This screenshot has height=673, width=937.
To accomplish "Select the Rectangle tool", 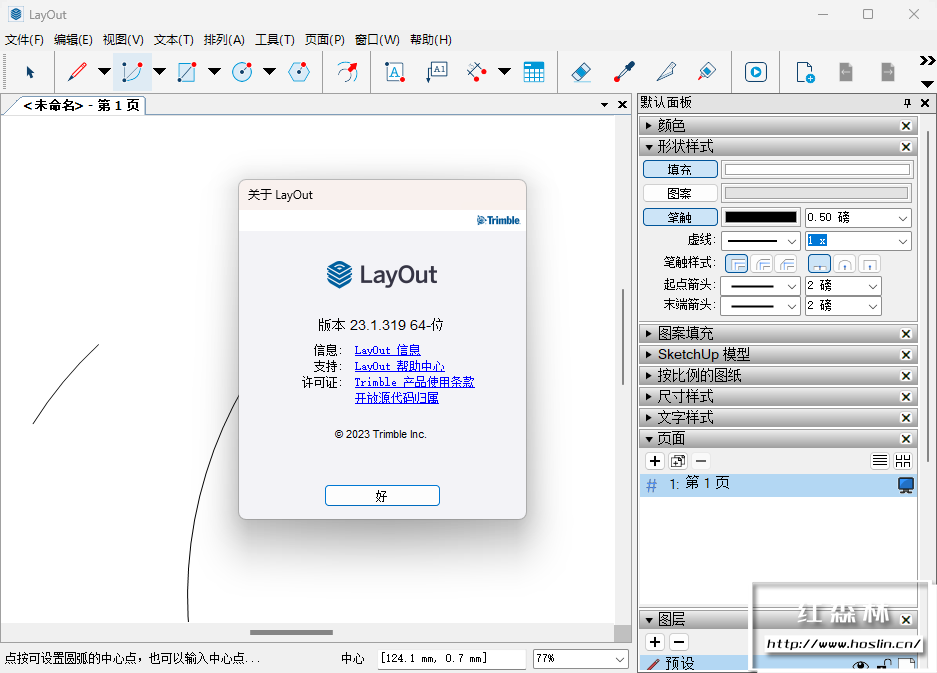I will [x=187, y=72].
